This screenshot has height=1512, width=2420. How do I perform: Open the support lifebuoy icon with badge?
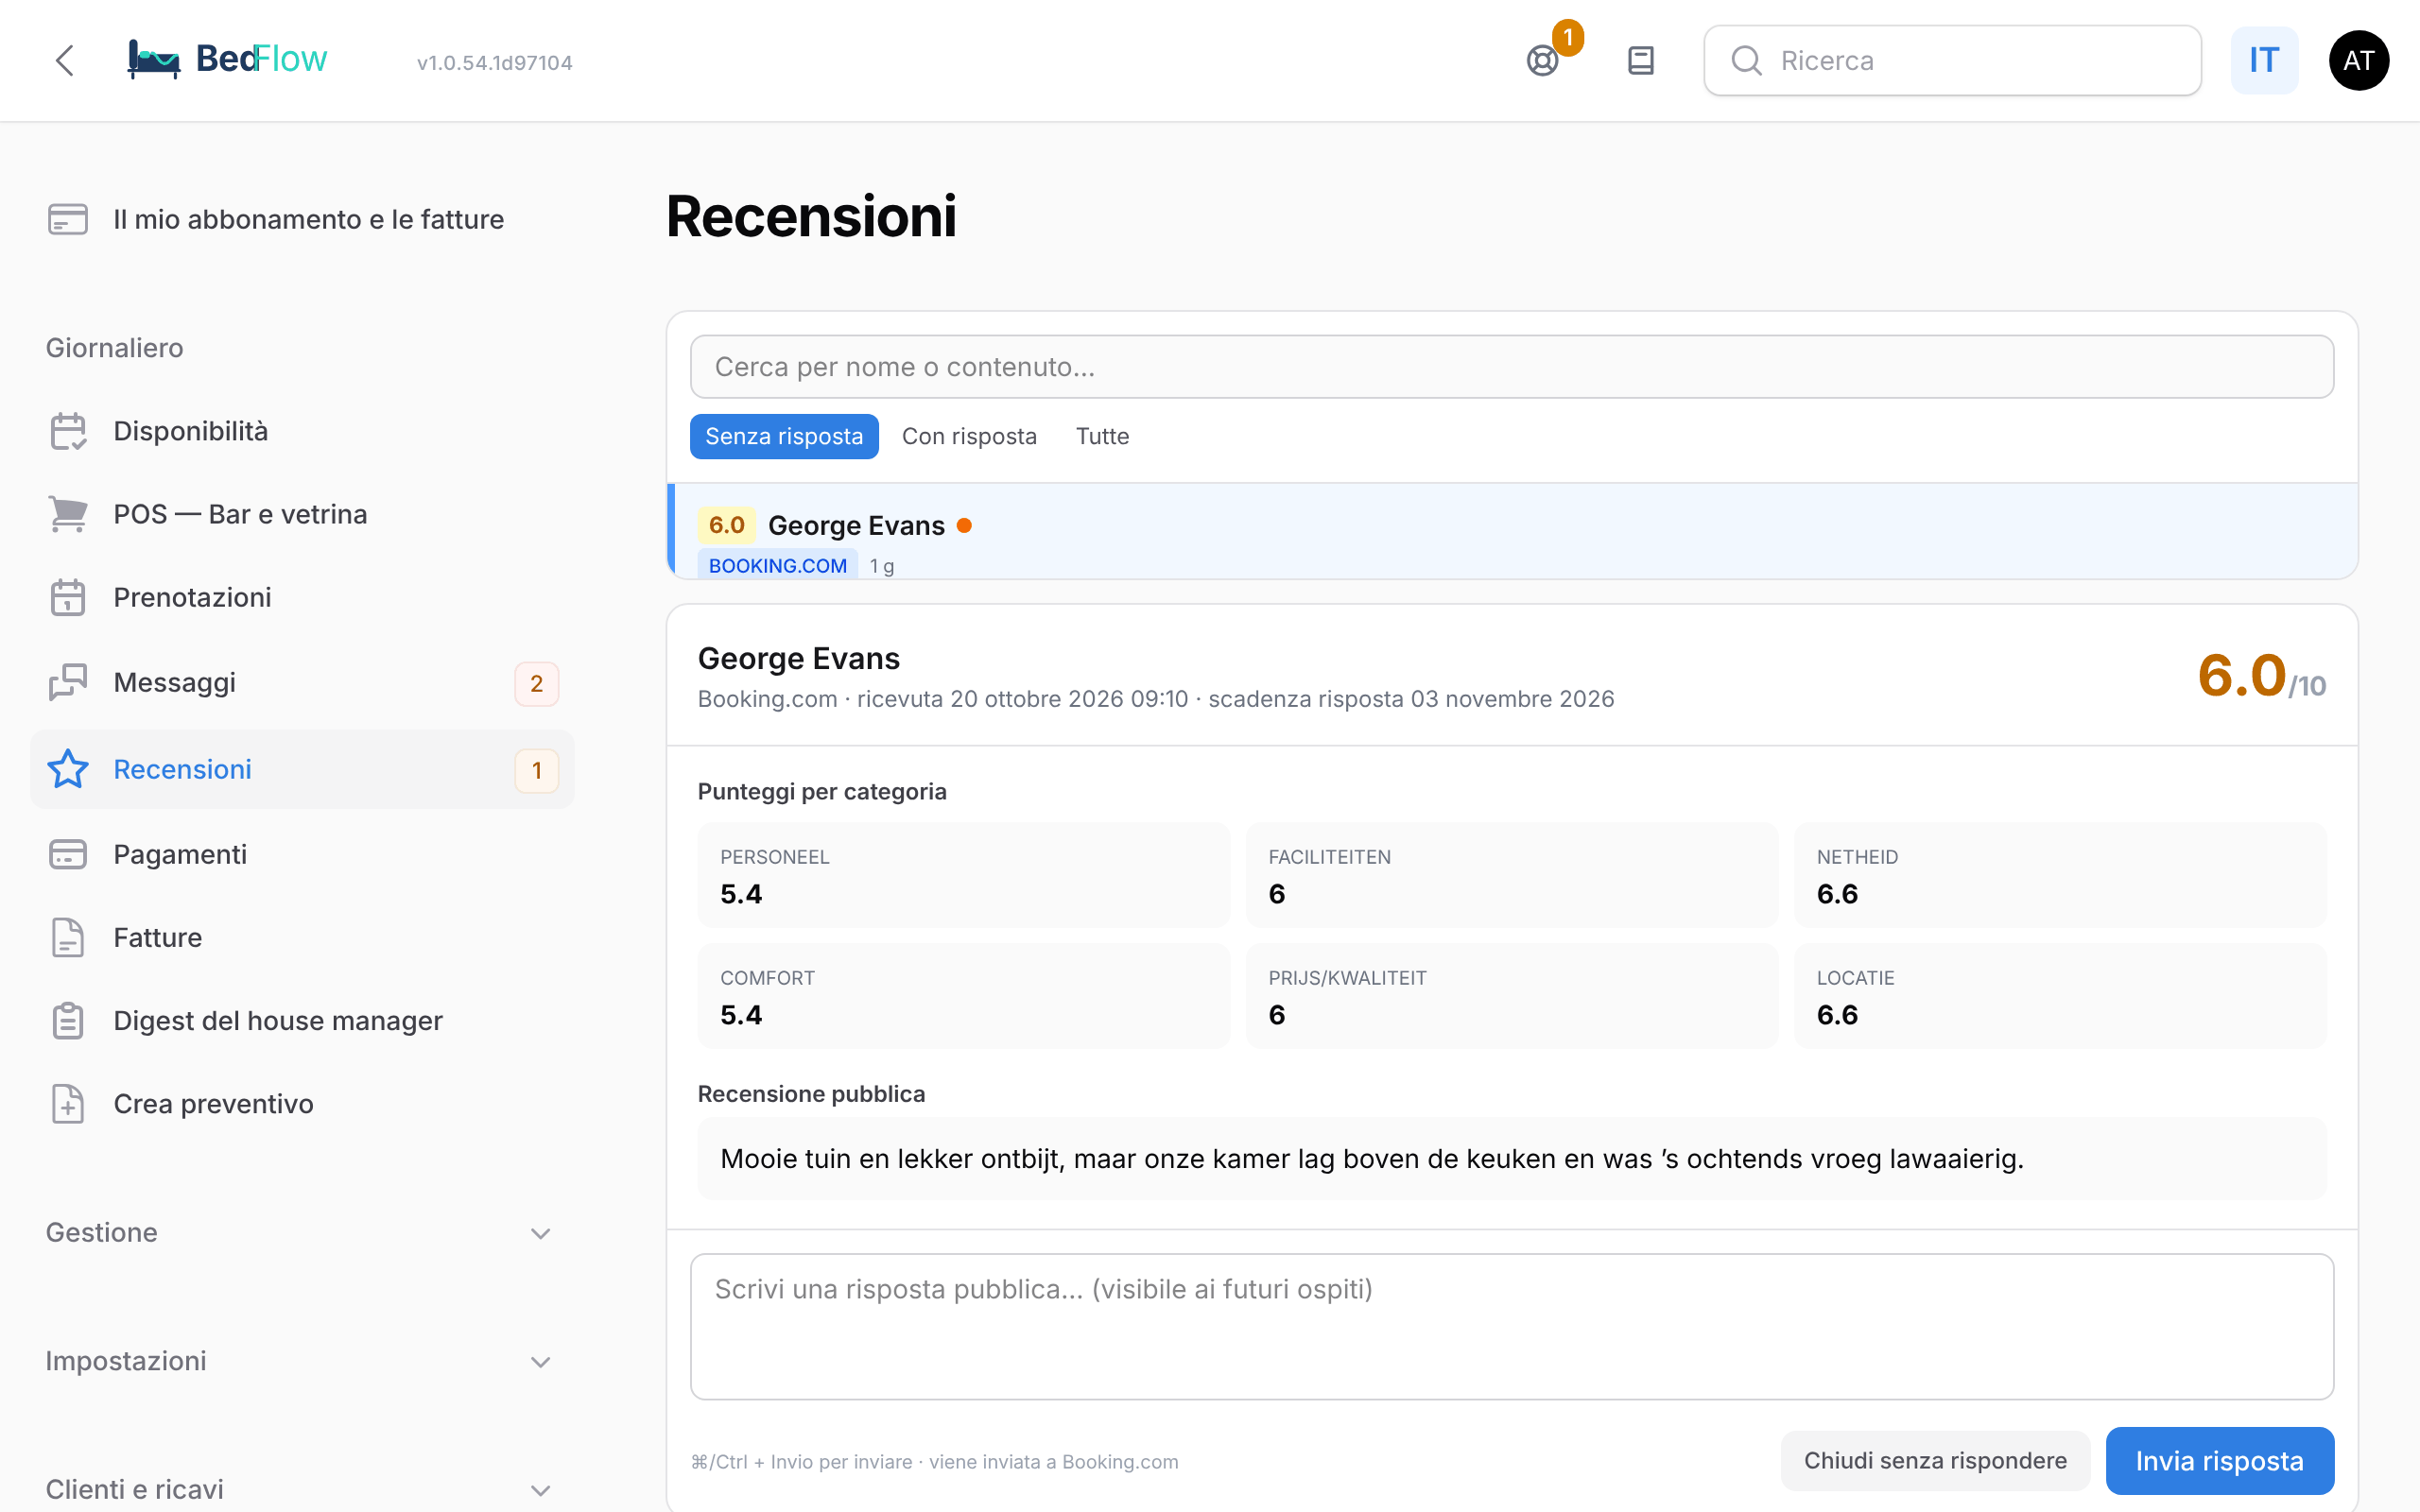pyautogui.click(x=1543, y=61)
